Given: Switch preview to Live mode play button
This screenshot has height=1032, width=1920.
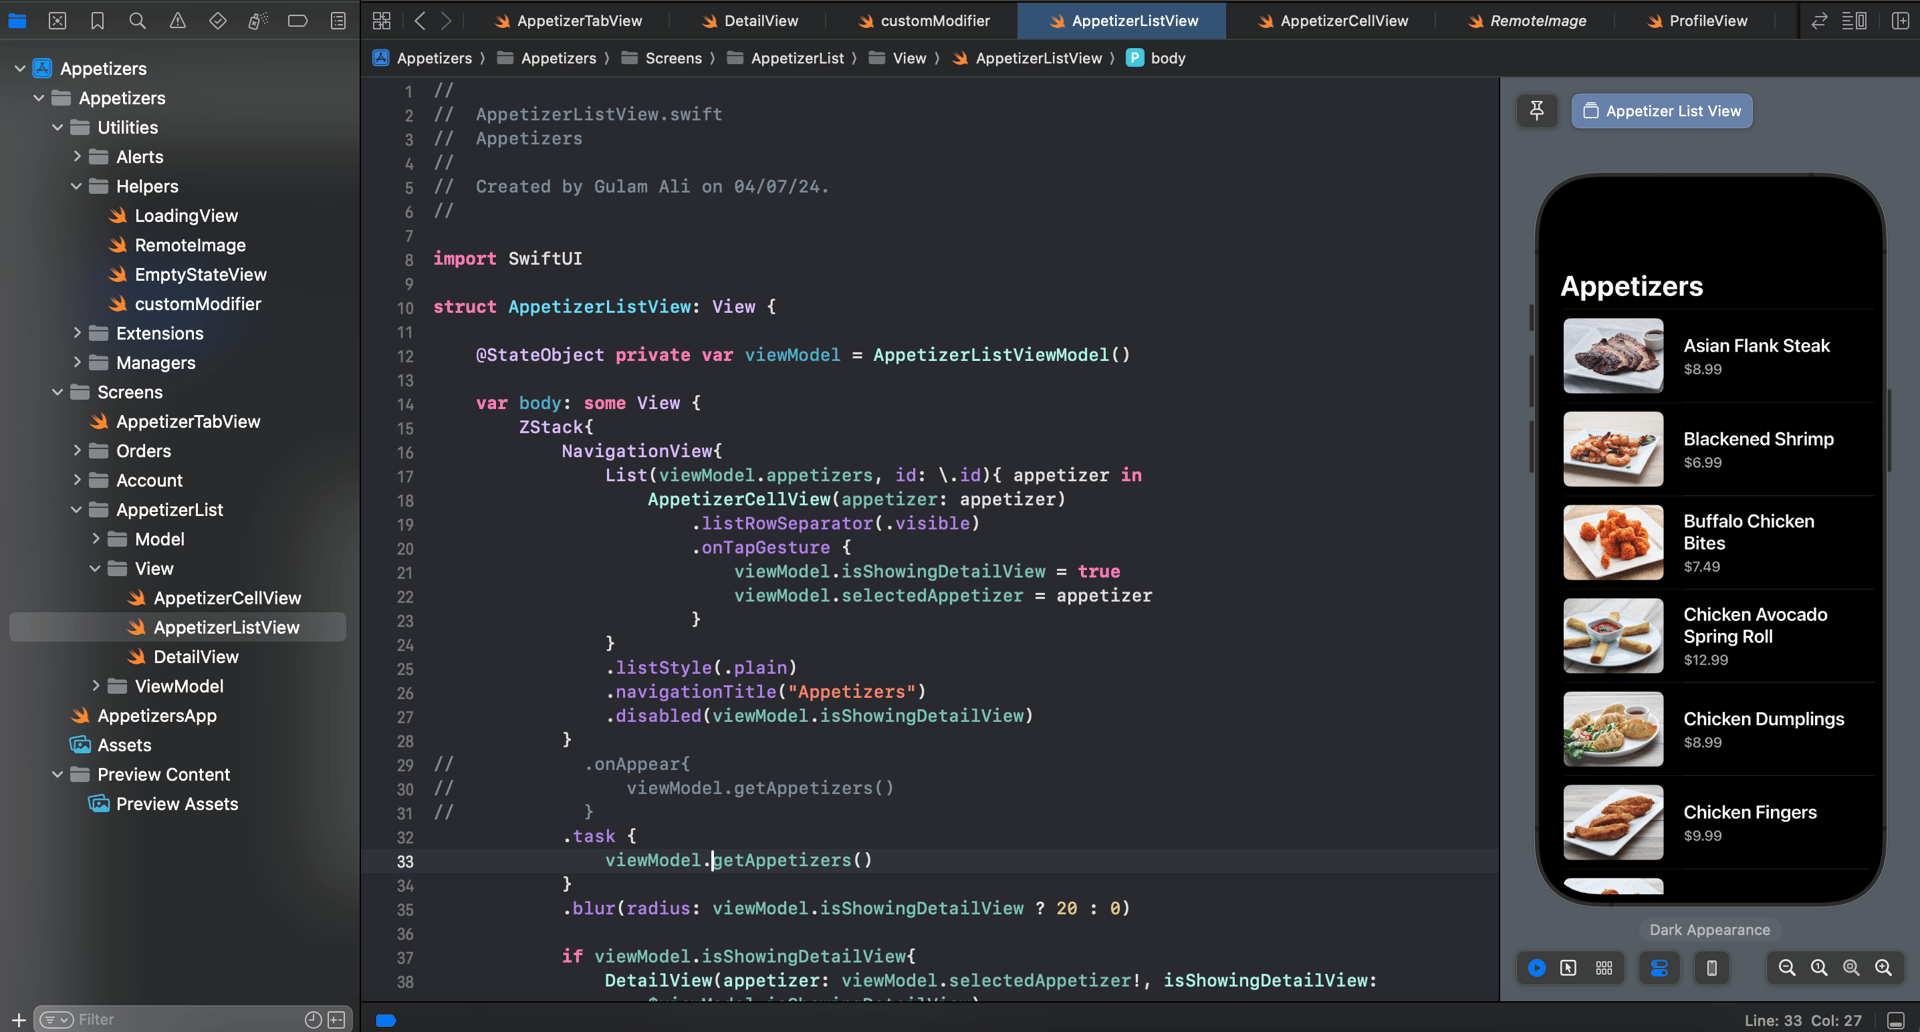Looking at the screenshot, I should point(1537,968).
